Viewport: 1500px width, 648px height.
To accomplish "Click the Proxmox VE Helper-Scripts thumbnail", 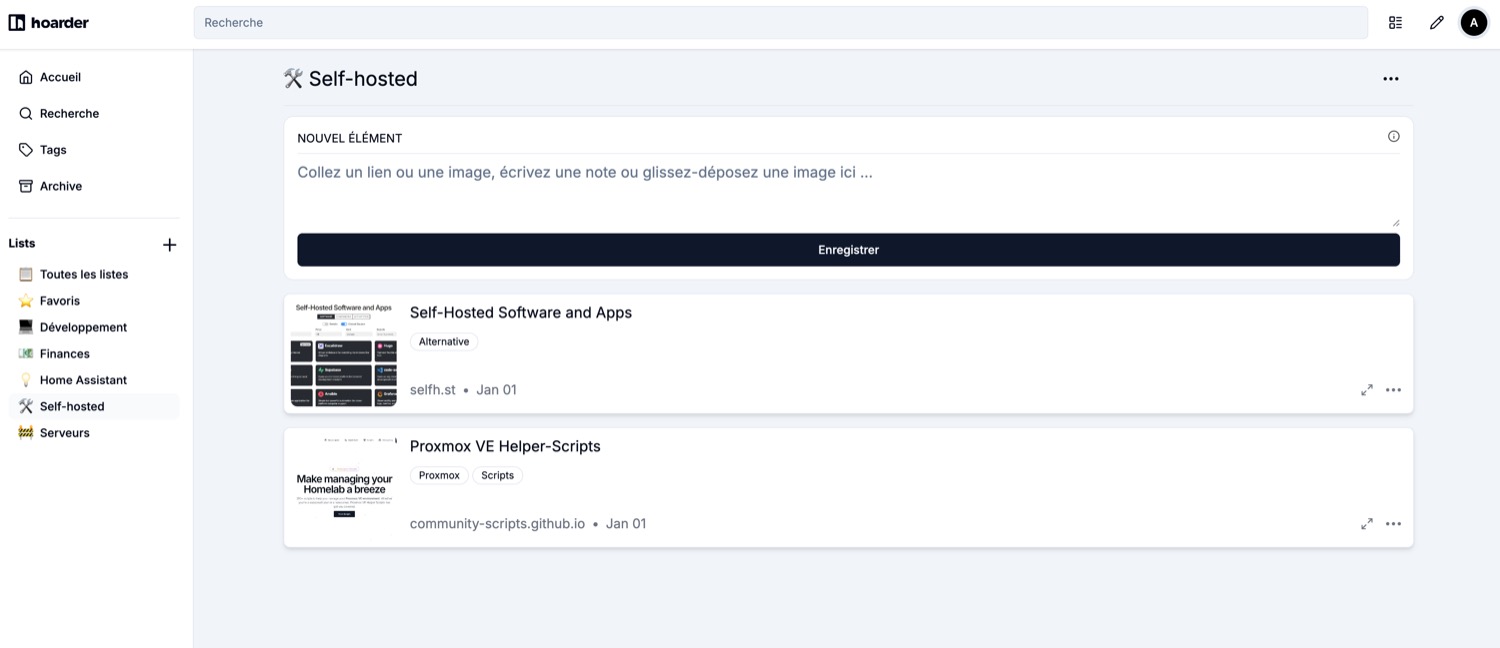I will (343, 487).
